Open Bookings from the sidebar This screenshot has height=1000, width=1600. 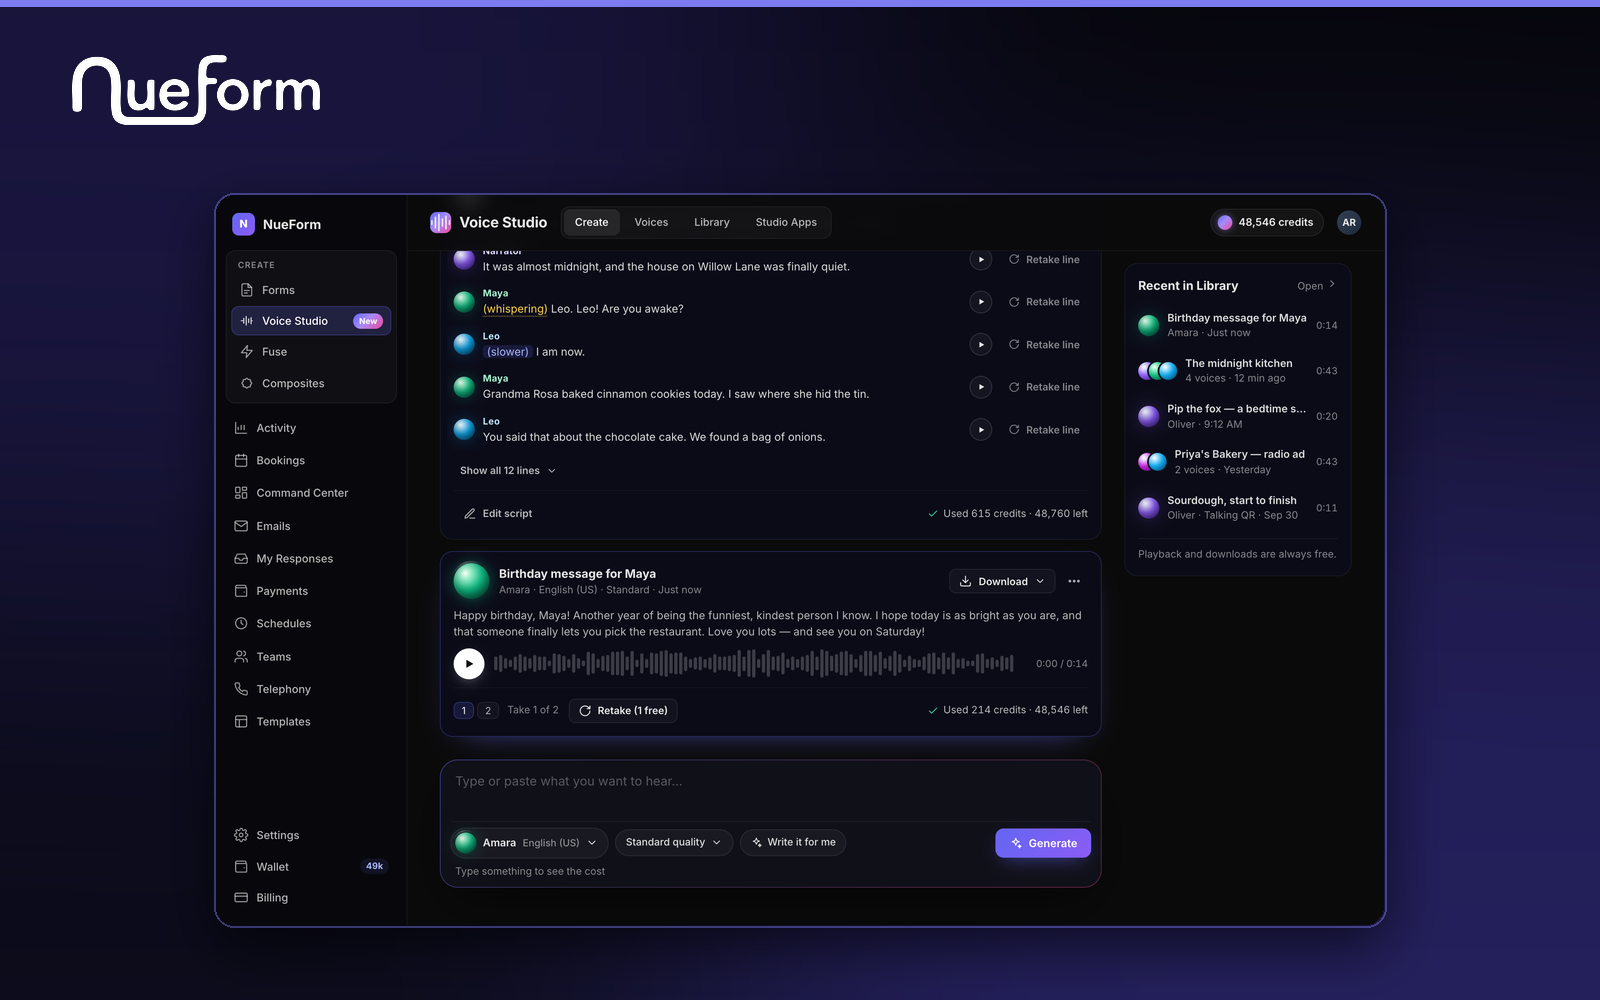pyautogui.click(x=311, y=460)
